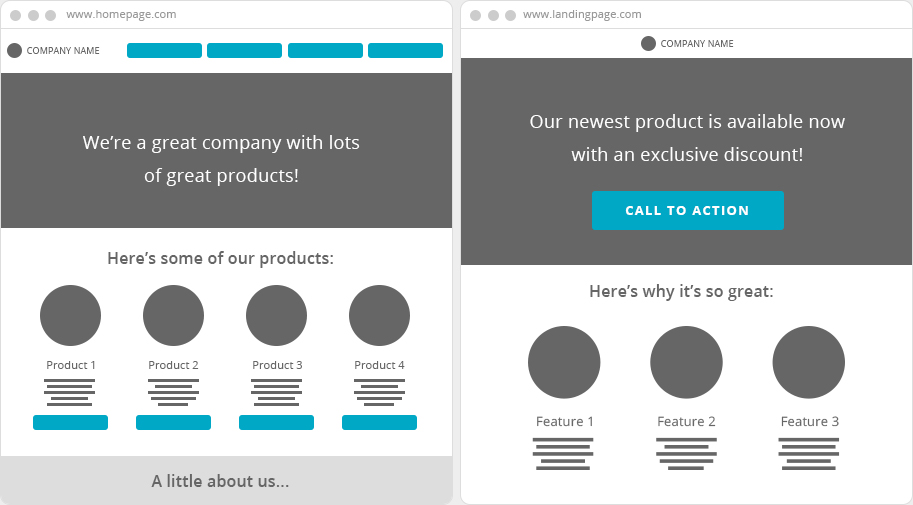The width and height of the screenshot is (913, 505).
Task: Click the Product 2 label
Action: coord(173,366)
